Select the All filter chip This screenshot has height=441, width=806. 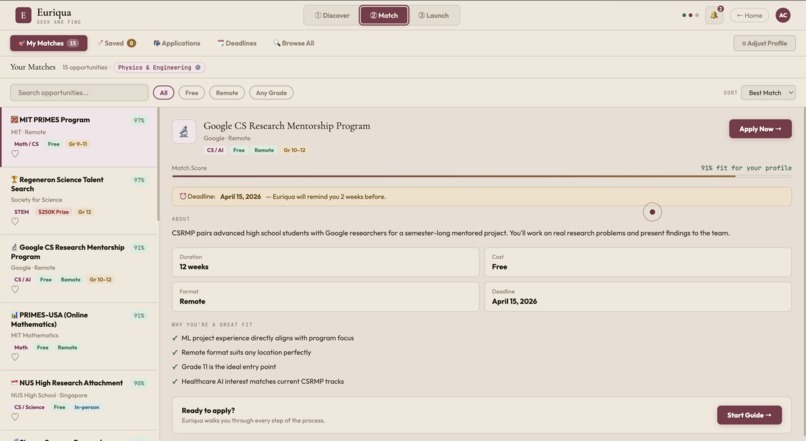pyautogui.click(x=163, y=93)
